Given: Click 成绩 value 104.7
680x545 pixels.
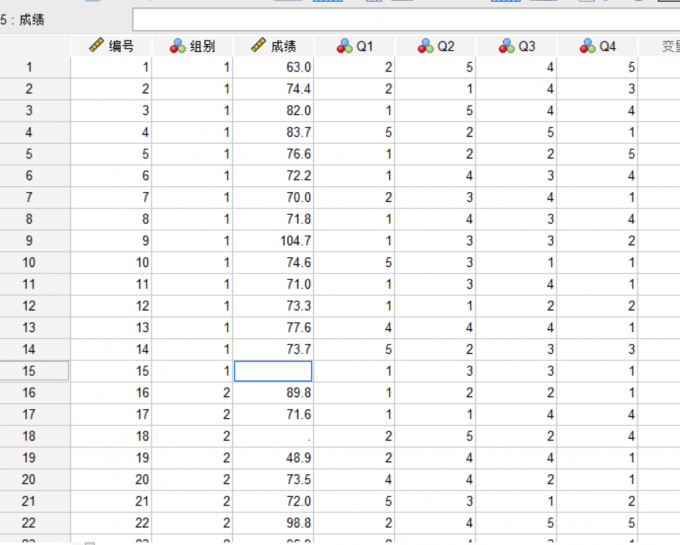Looking at the screenshot, I should tap(273, 241).
